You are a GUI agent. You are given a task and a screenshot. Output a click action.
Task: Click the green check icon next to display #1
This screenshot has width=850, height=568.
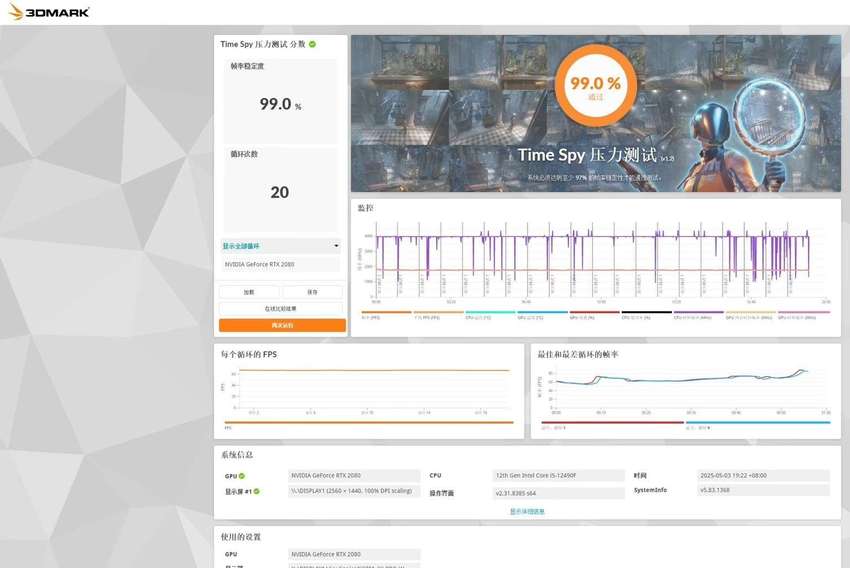point(256,491)
